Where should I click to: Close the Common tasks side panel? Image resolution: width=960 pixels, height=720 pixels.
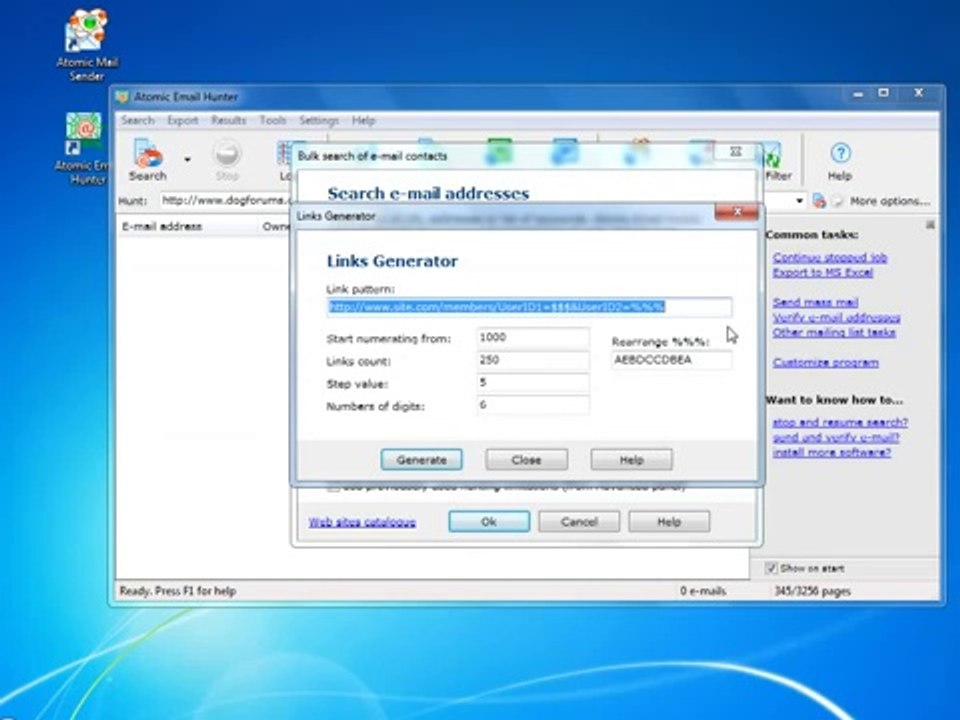pos(930,225)
